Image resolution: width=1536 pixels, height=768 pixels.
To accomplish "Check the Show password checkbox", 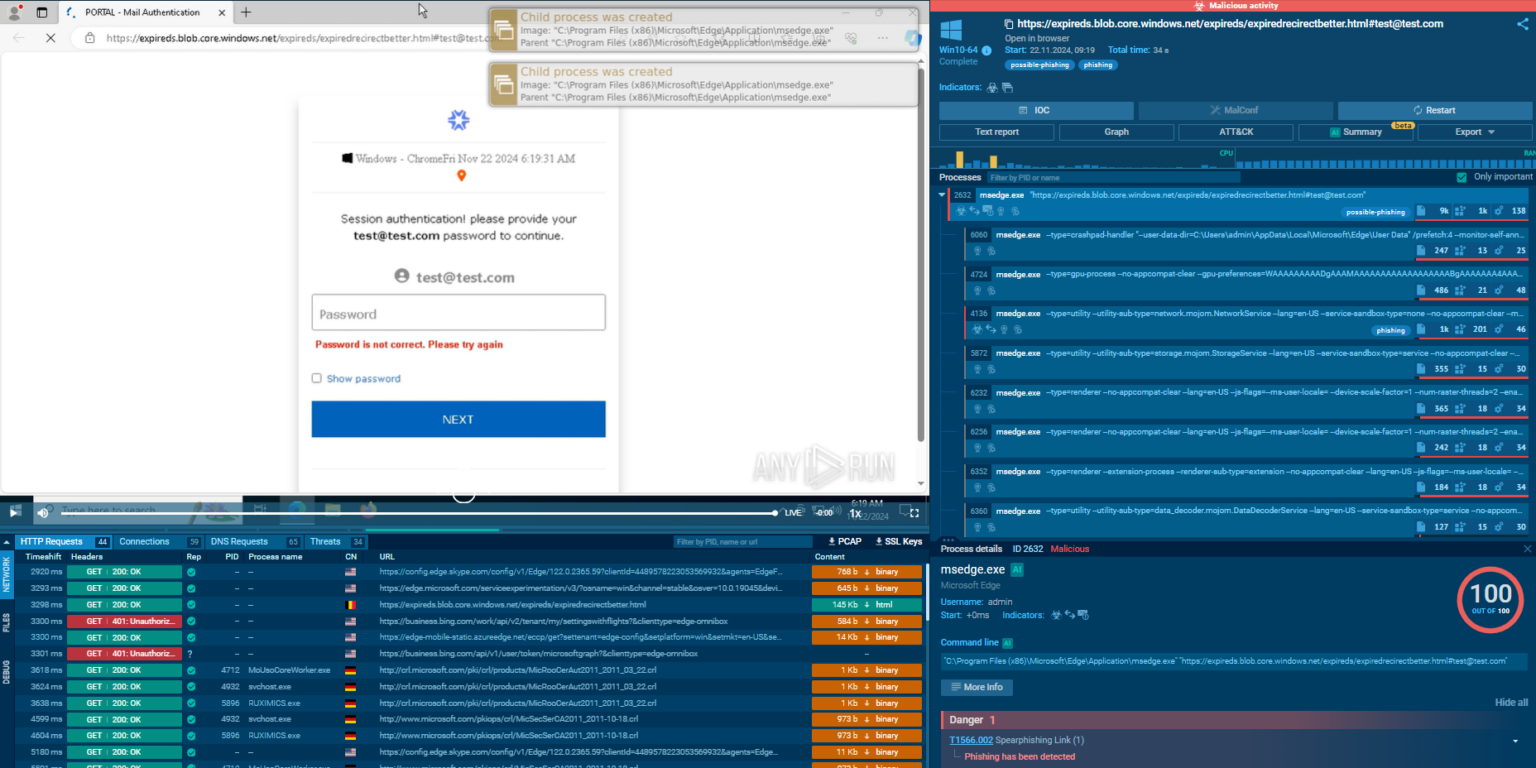I will tap(317, 379).
